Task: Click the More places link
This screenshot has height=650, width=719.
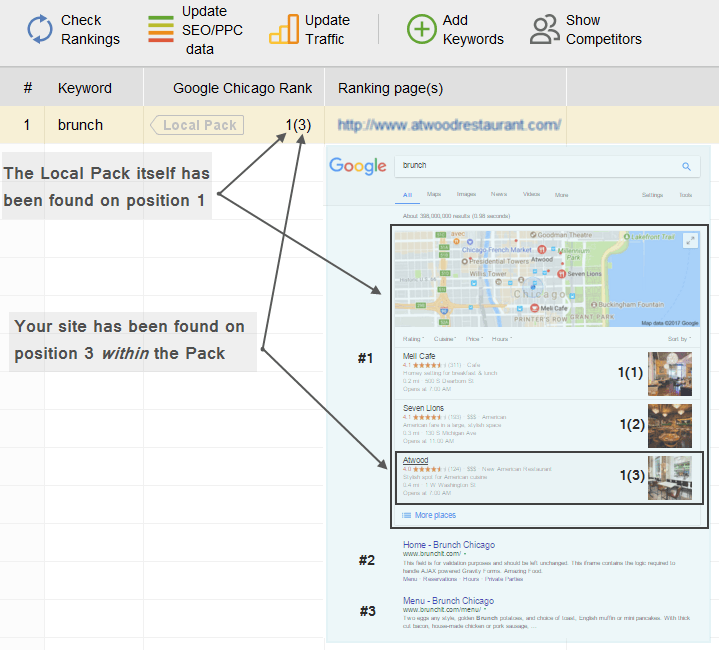Action: click(434, 515)
